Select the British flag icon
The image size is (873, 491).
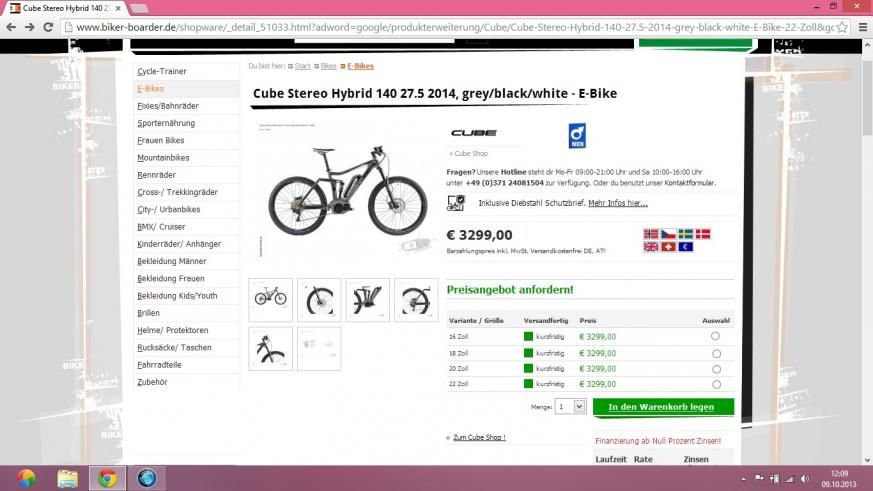[x=651, y=247]
